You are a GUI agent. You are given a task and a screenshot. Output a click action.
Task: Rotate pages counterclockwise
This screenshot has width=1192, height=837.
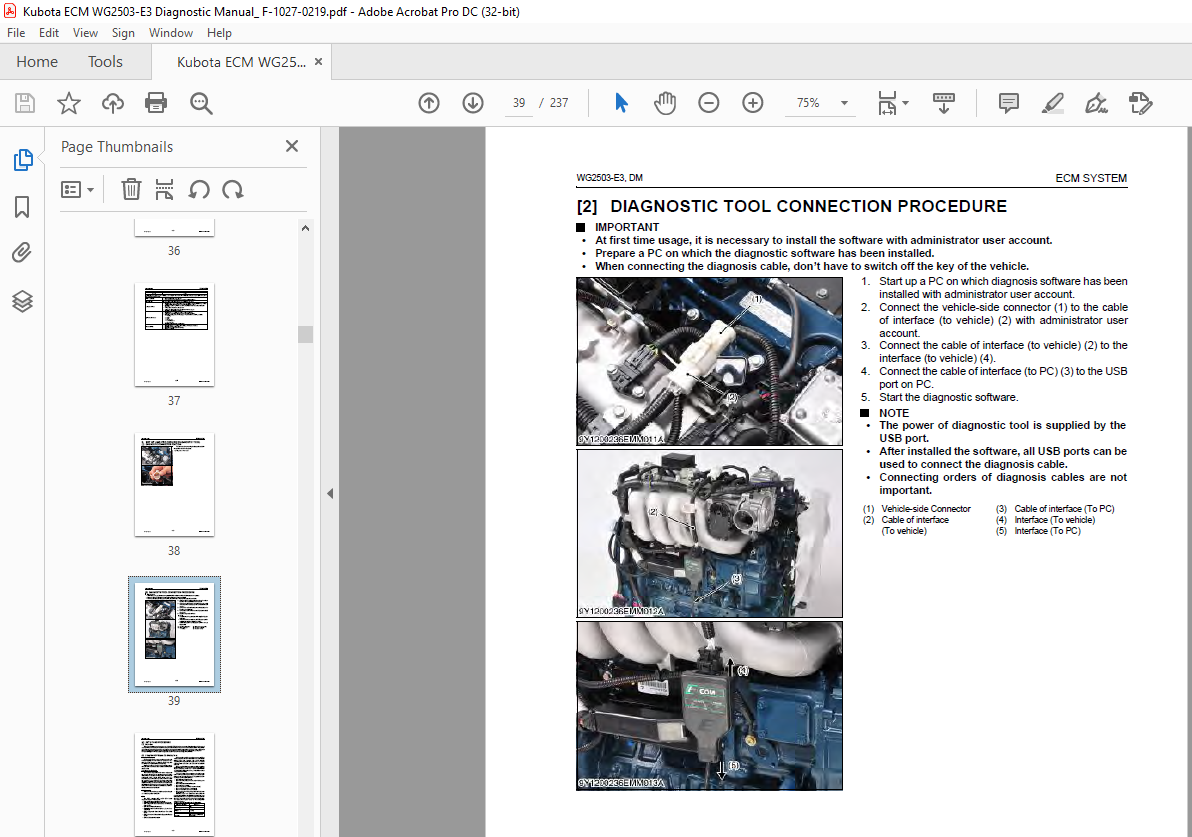point(198,189)
